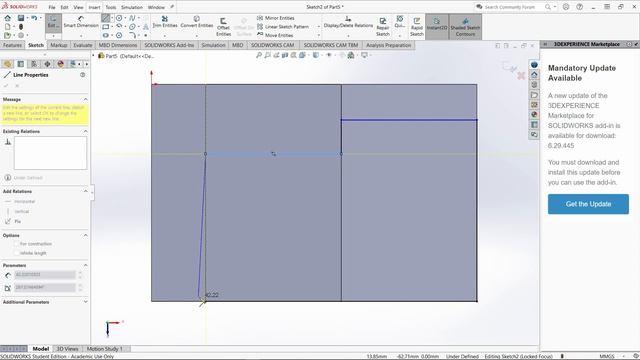Add the Horizontal relation
This screenshot has width=640, height=360.
tap(20, 202)
